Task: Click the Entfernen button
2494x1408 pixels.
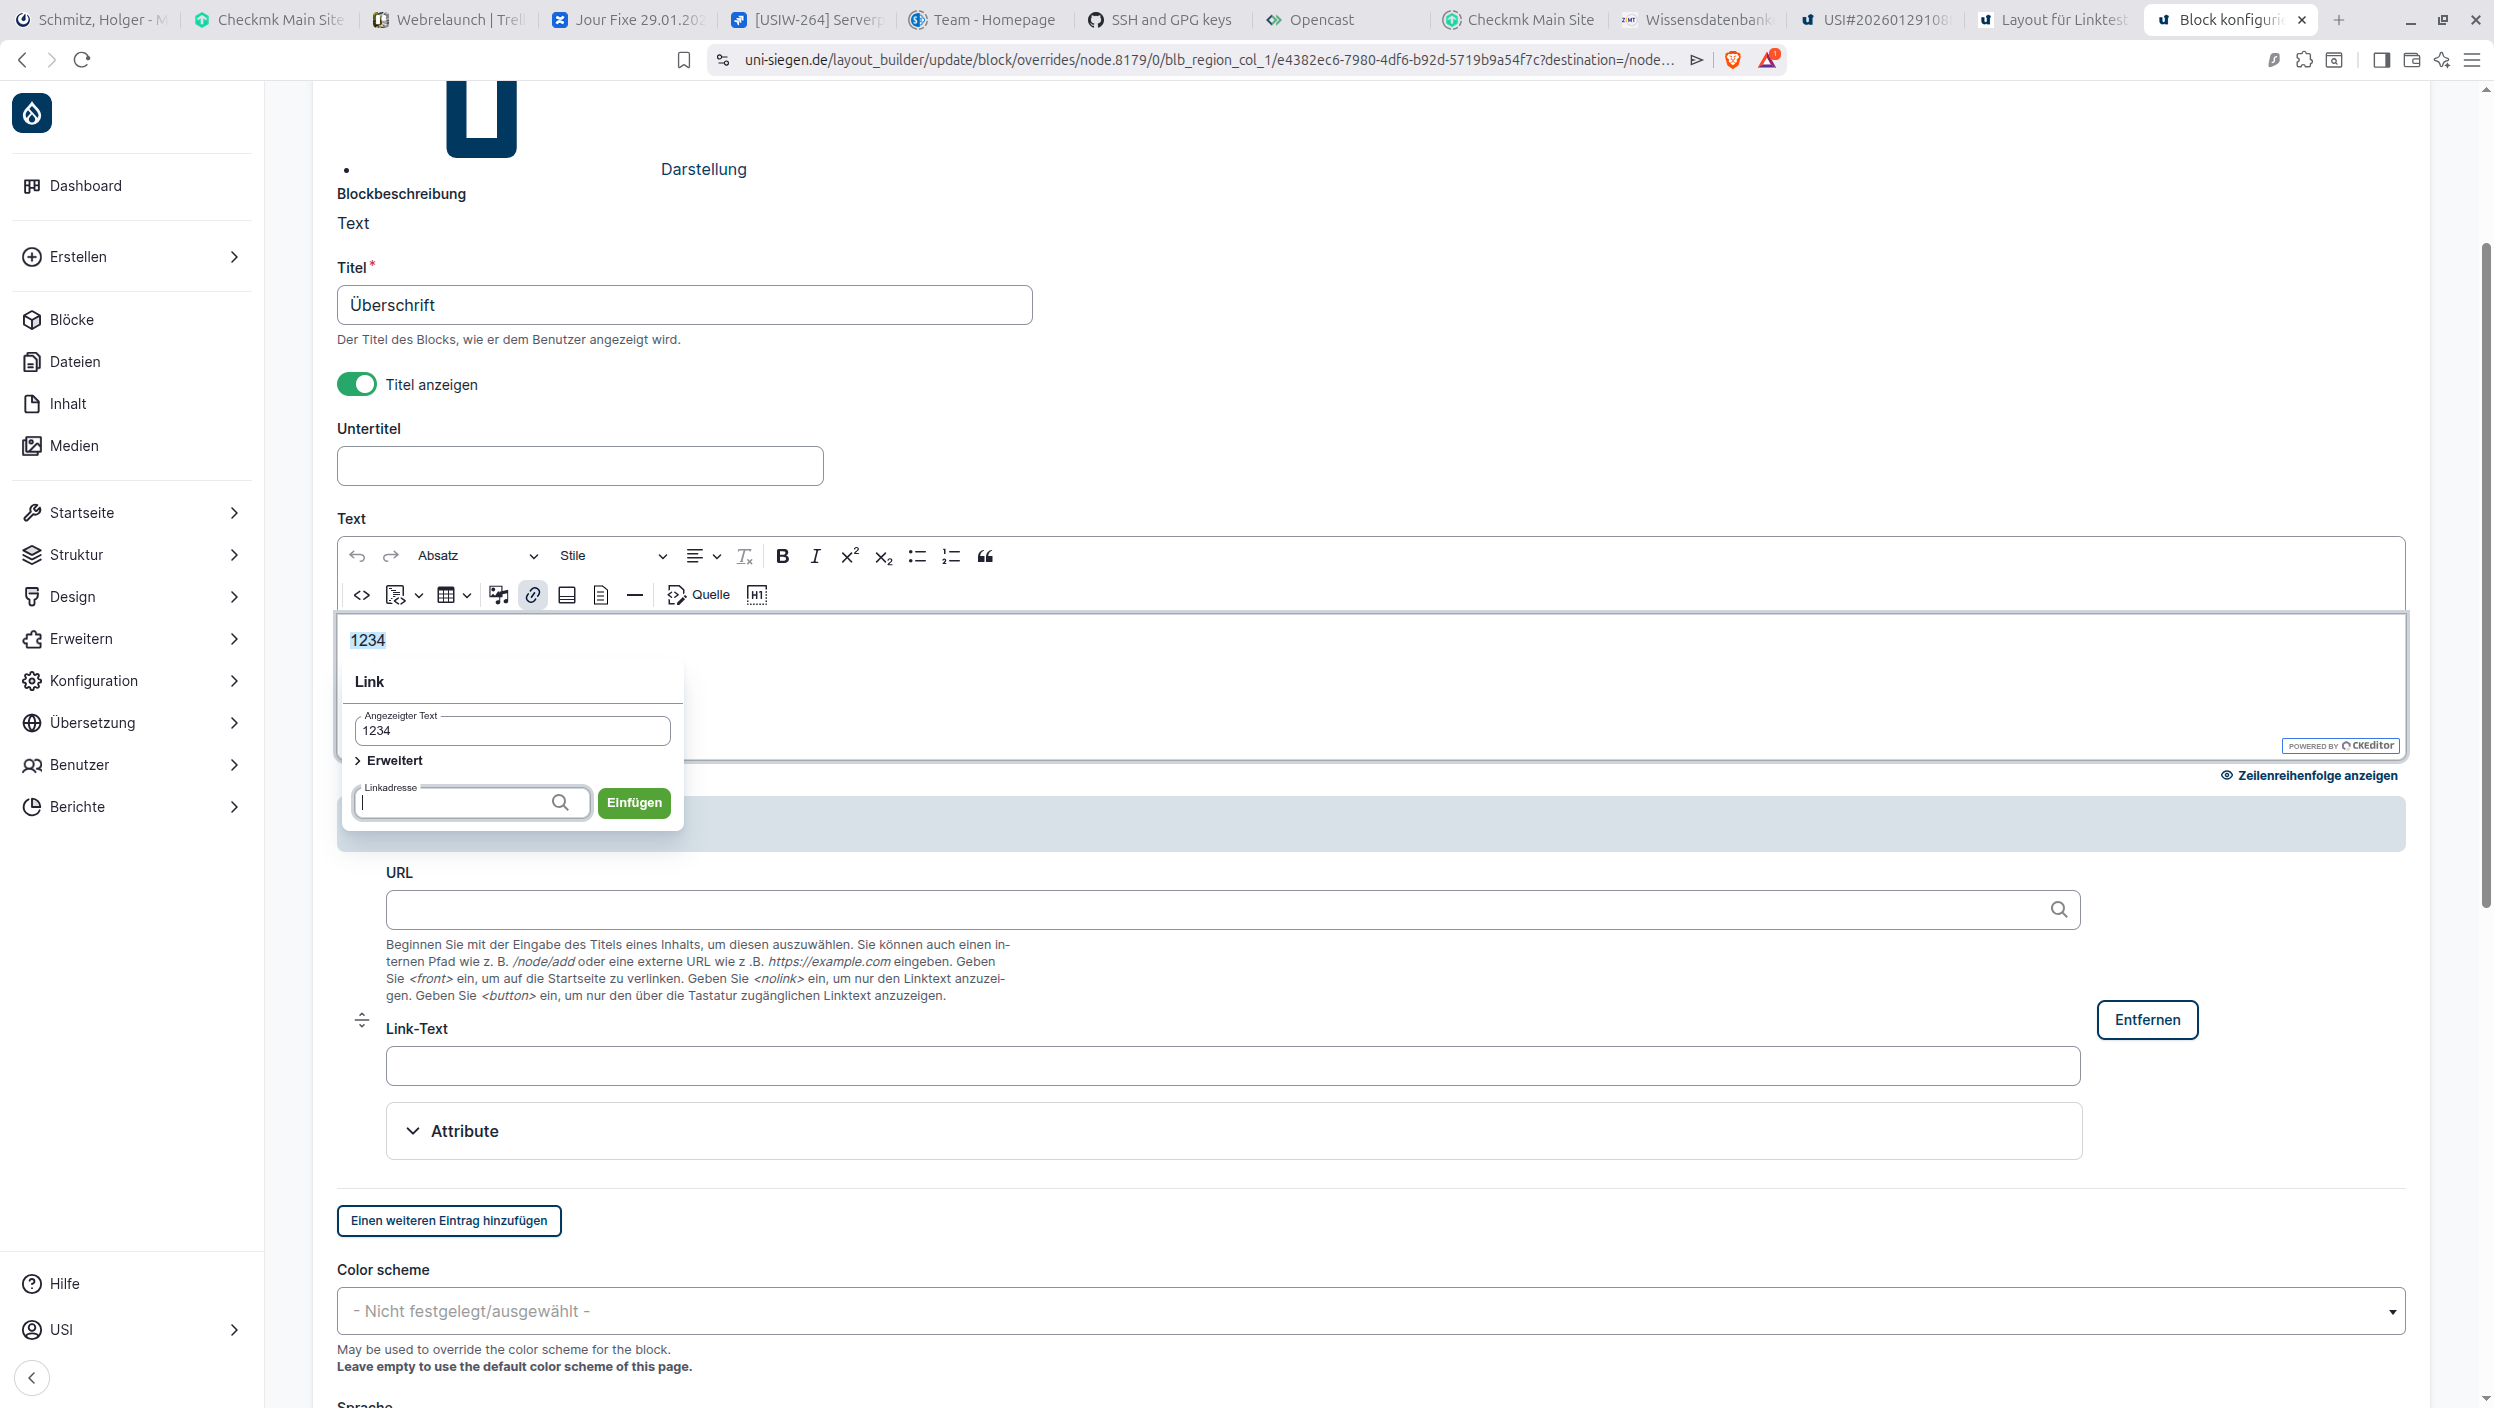Action: pos(2147,1020)
